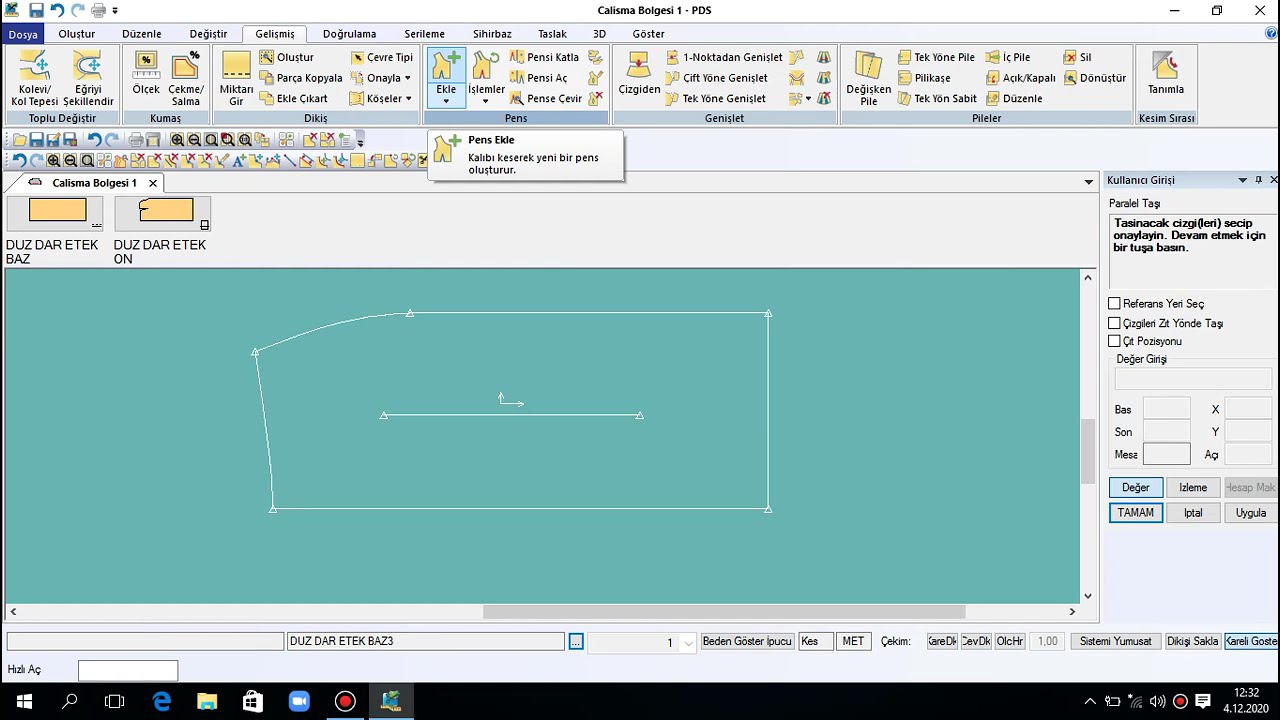
Task: Click Parça Kopyala in Dikiş group
Action: 301,78
